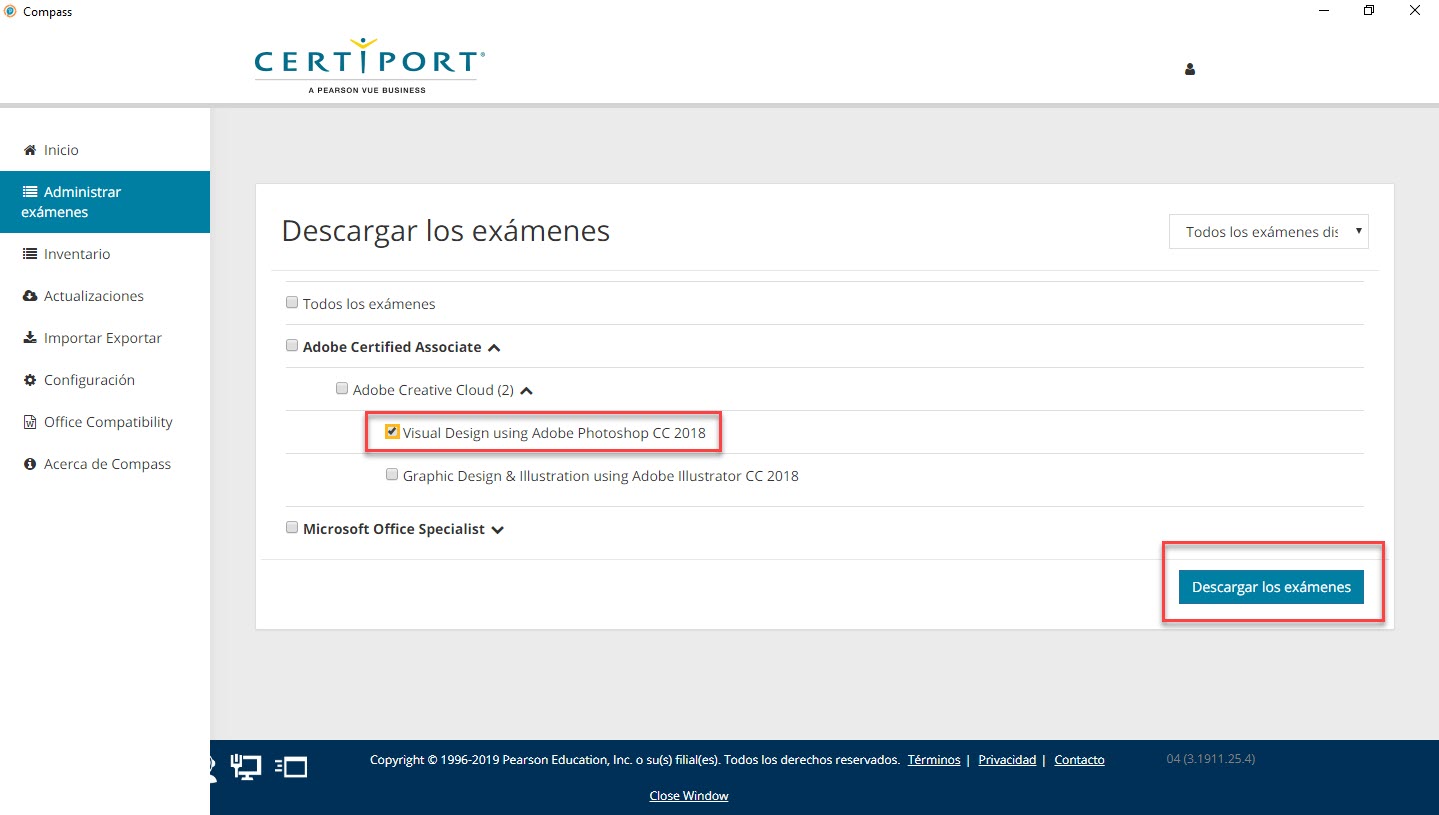Open Administrar exámenes in the sidebar
Image resolution: width=1439 pixels, height=815 pixels.
pyautogui.click(x=105, y=202)
